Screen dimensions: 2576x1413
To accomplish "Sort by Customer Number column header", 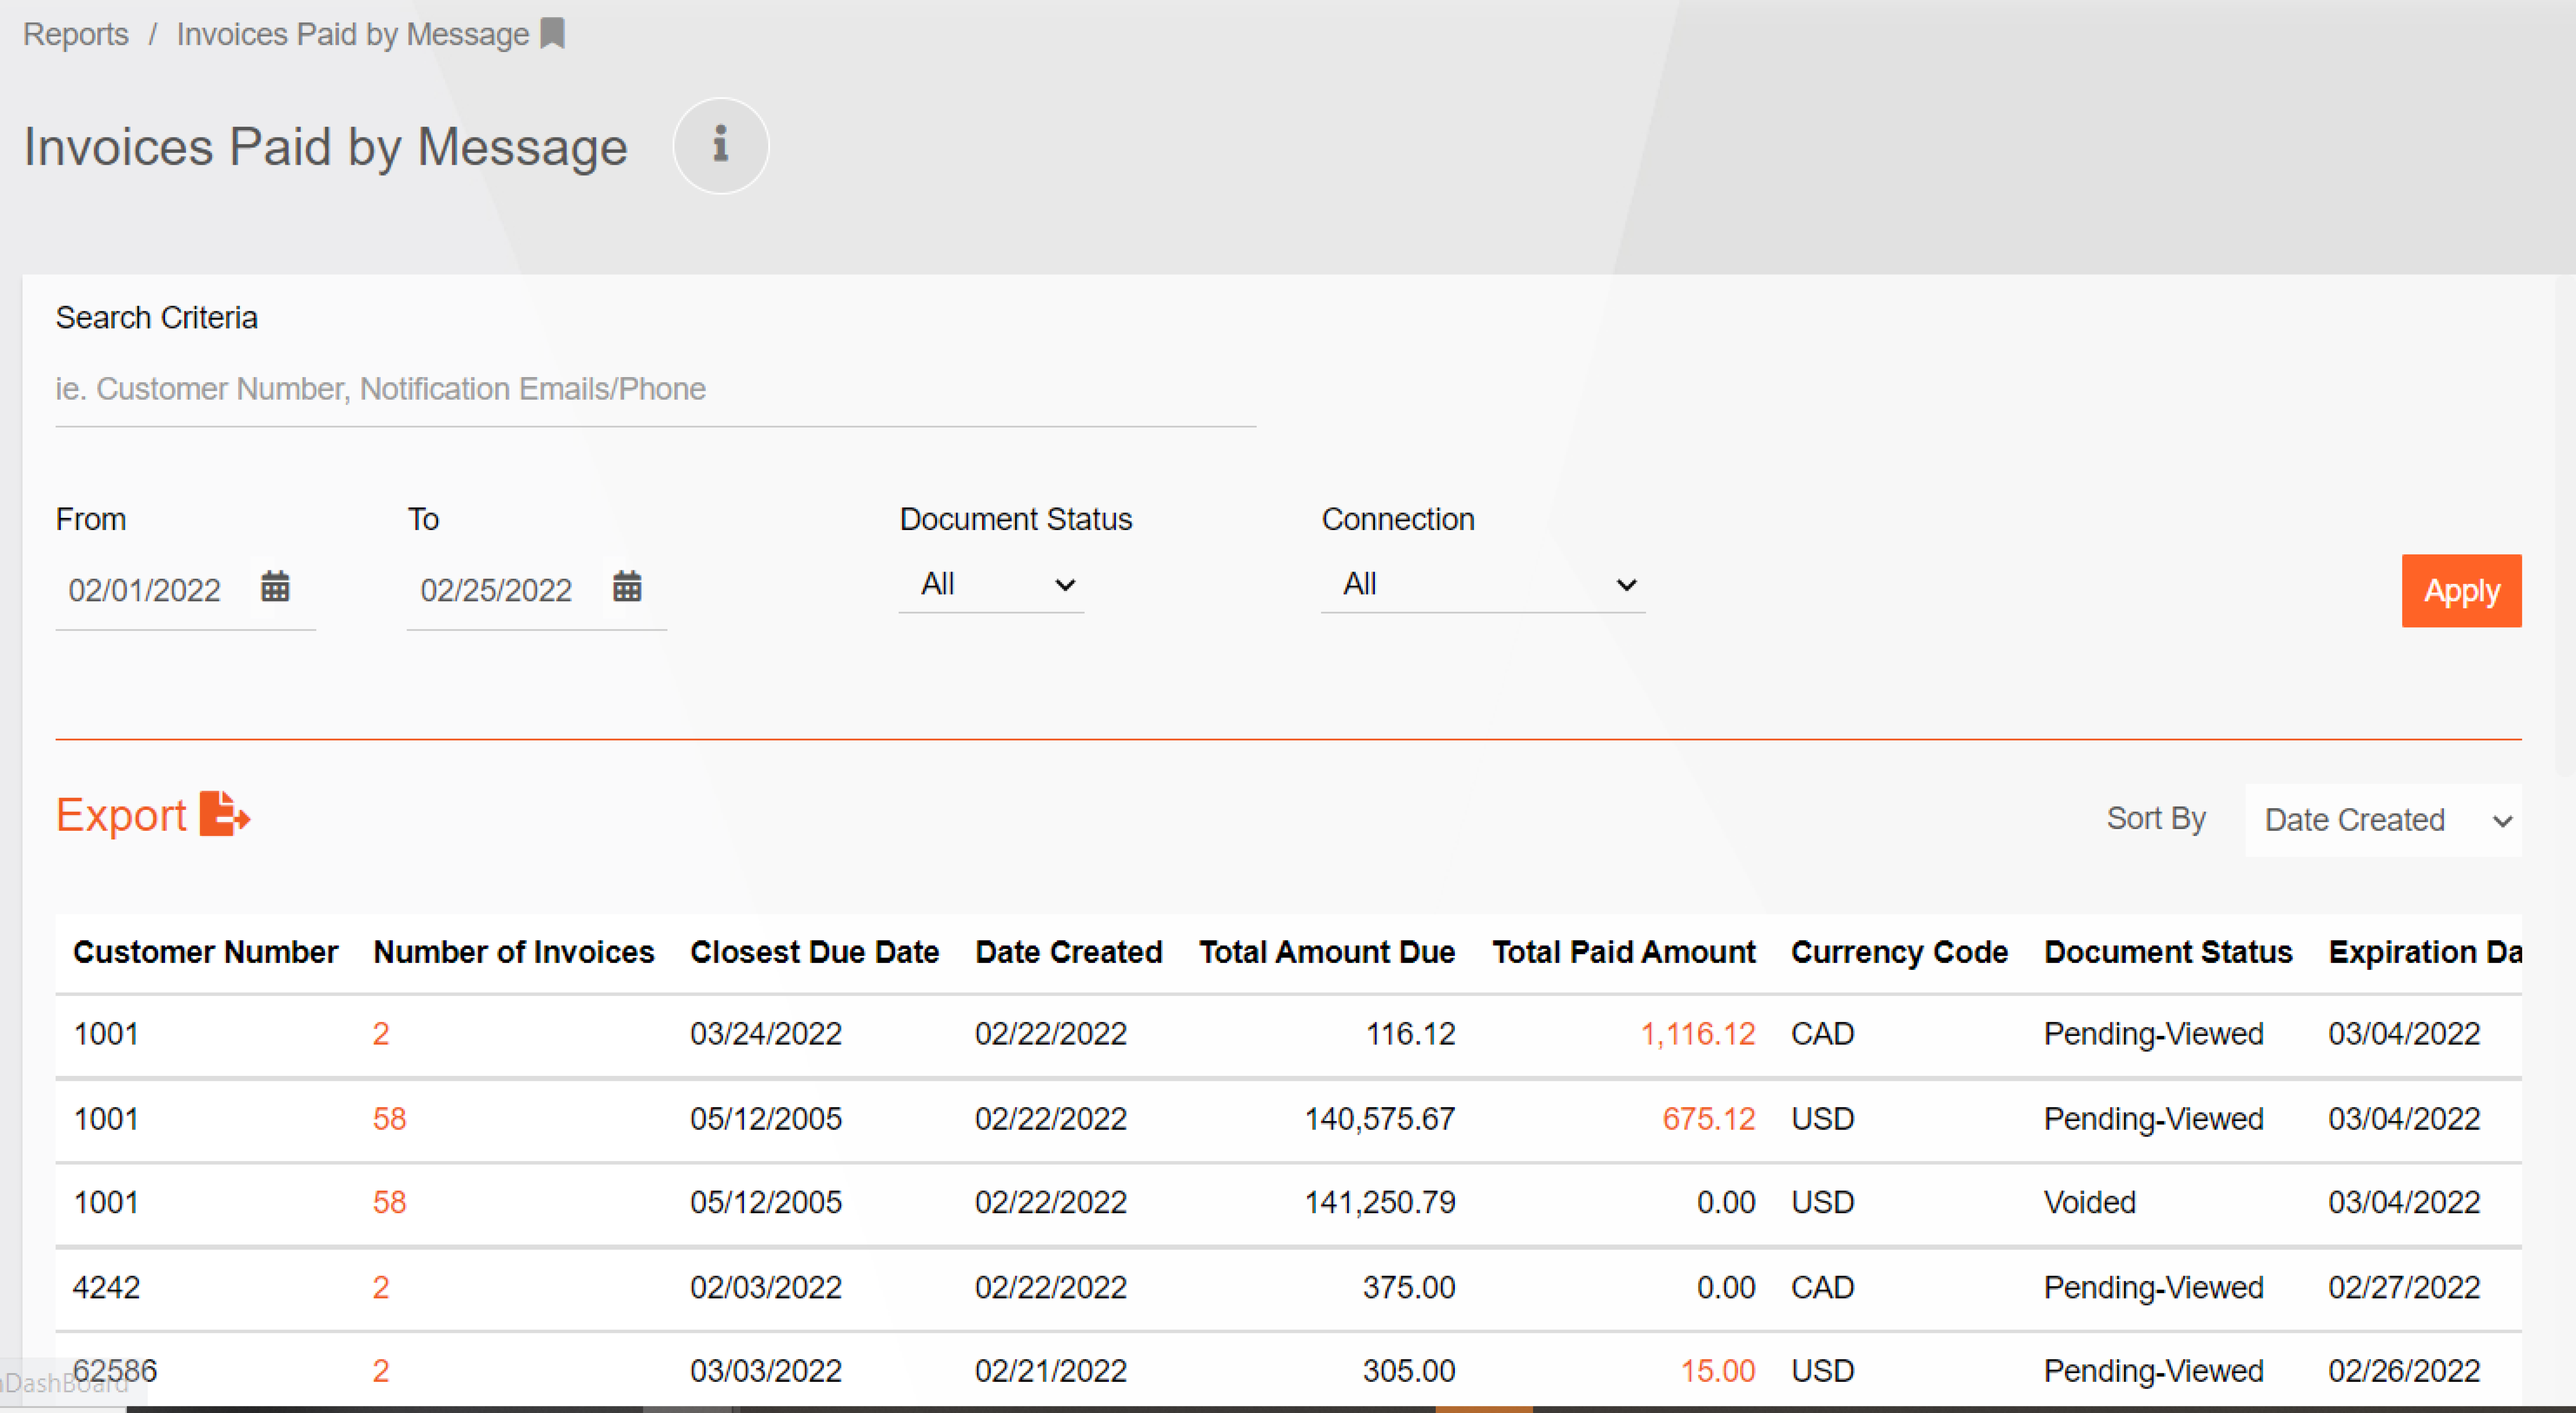I will pos(206,952).
